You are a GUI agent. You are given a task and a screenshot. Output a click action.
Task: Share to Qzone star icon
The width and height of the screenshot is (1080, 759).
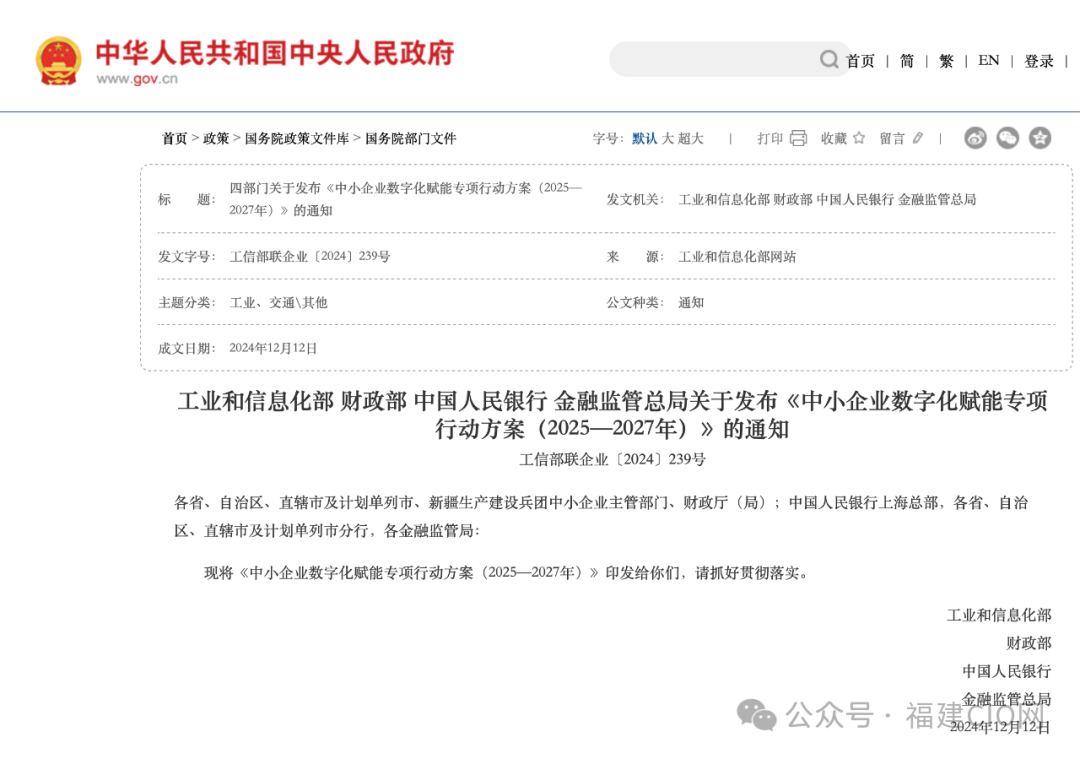[x=1040, y=138]
